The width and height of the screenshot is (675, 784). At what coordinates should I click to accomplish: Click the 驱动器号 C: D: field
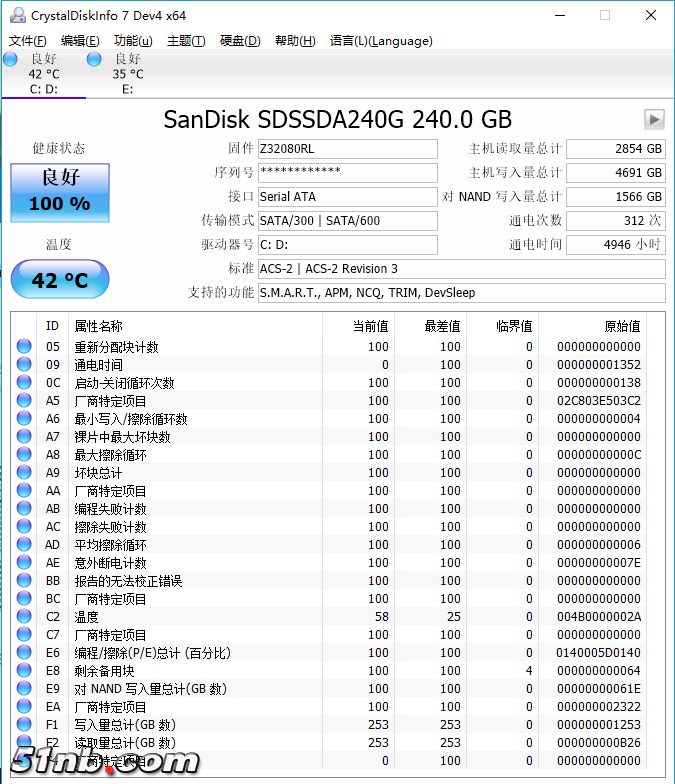(x=348, y=245)
